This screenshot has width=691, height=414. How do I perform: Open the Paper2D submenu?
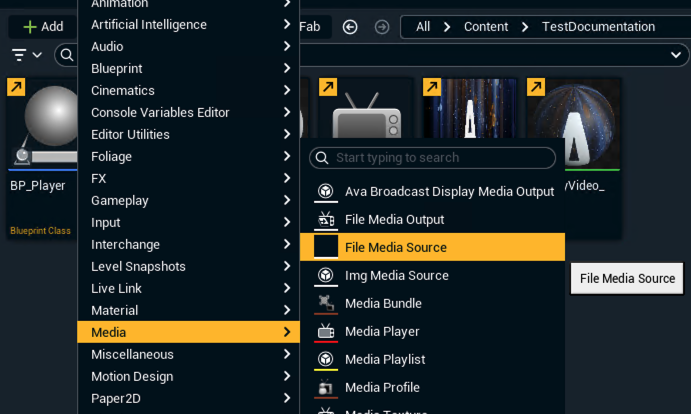pos(189,399)
